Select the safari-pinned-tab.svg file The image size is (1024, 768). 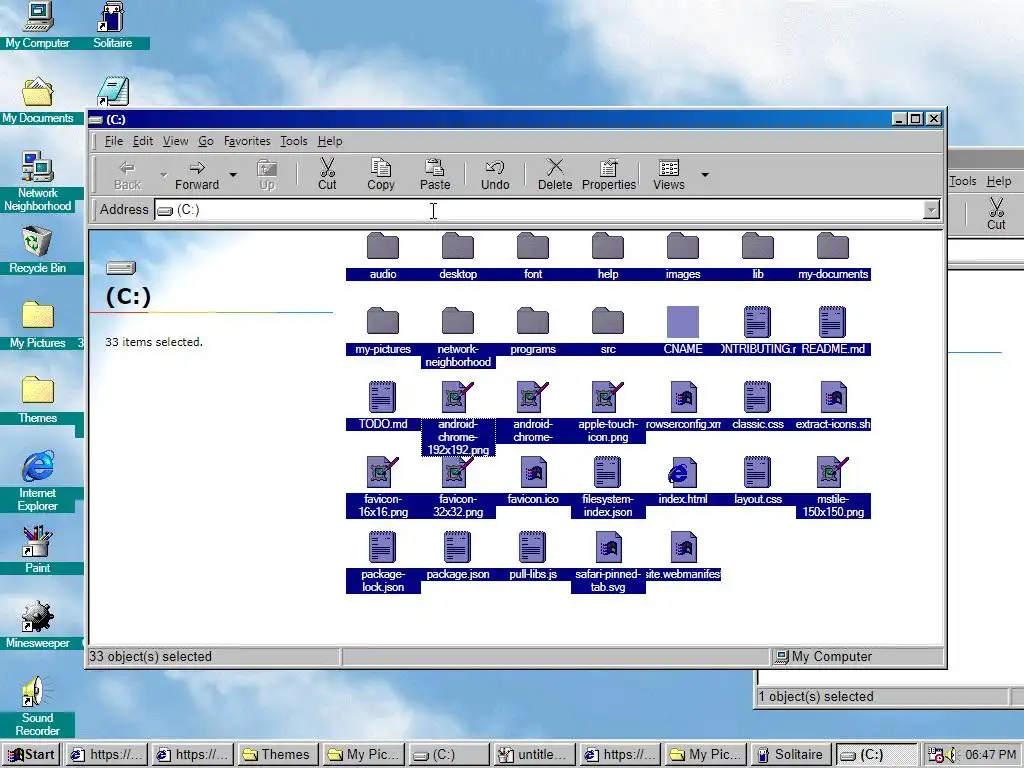point(608,562)
